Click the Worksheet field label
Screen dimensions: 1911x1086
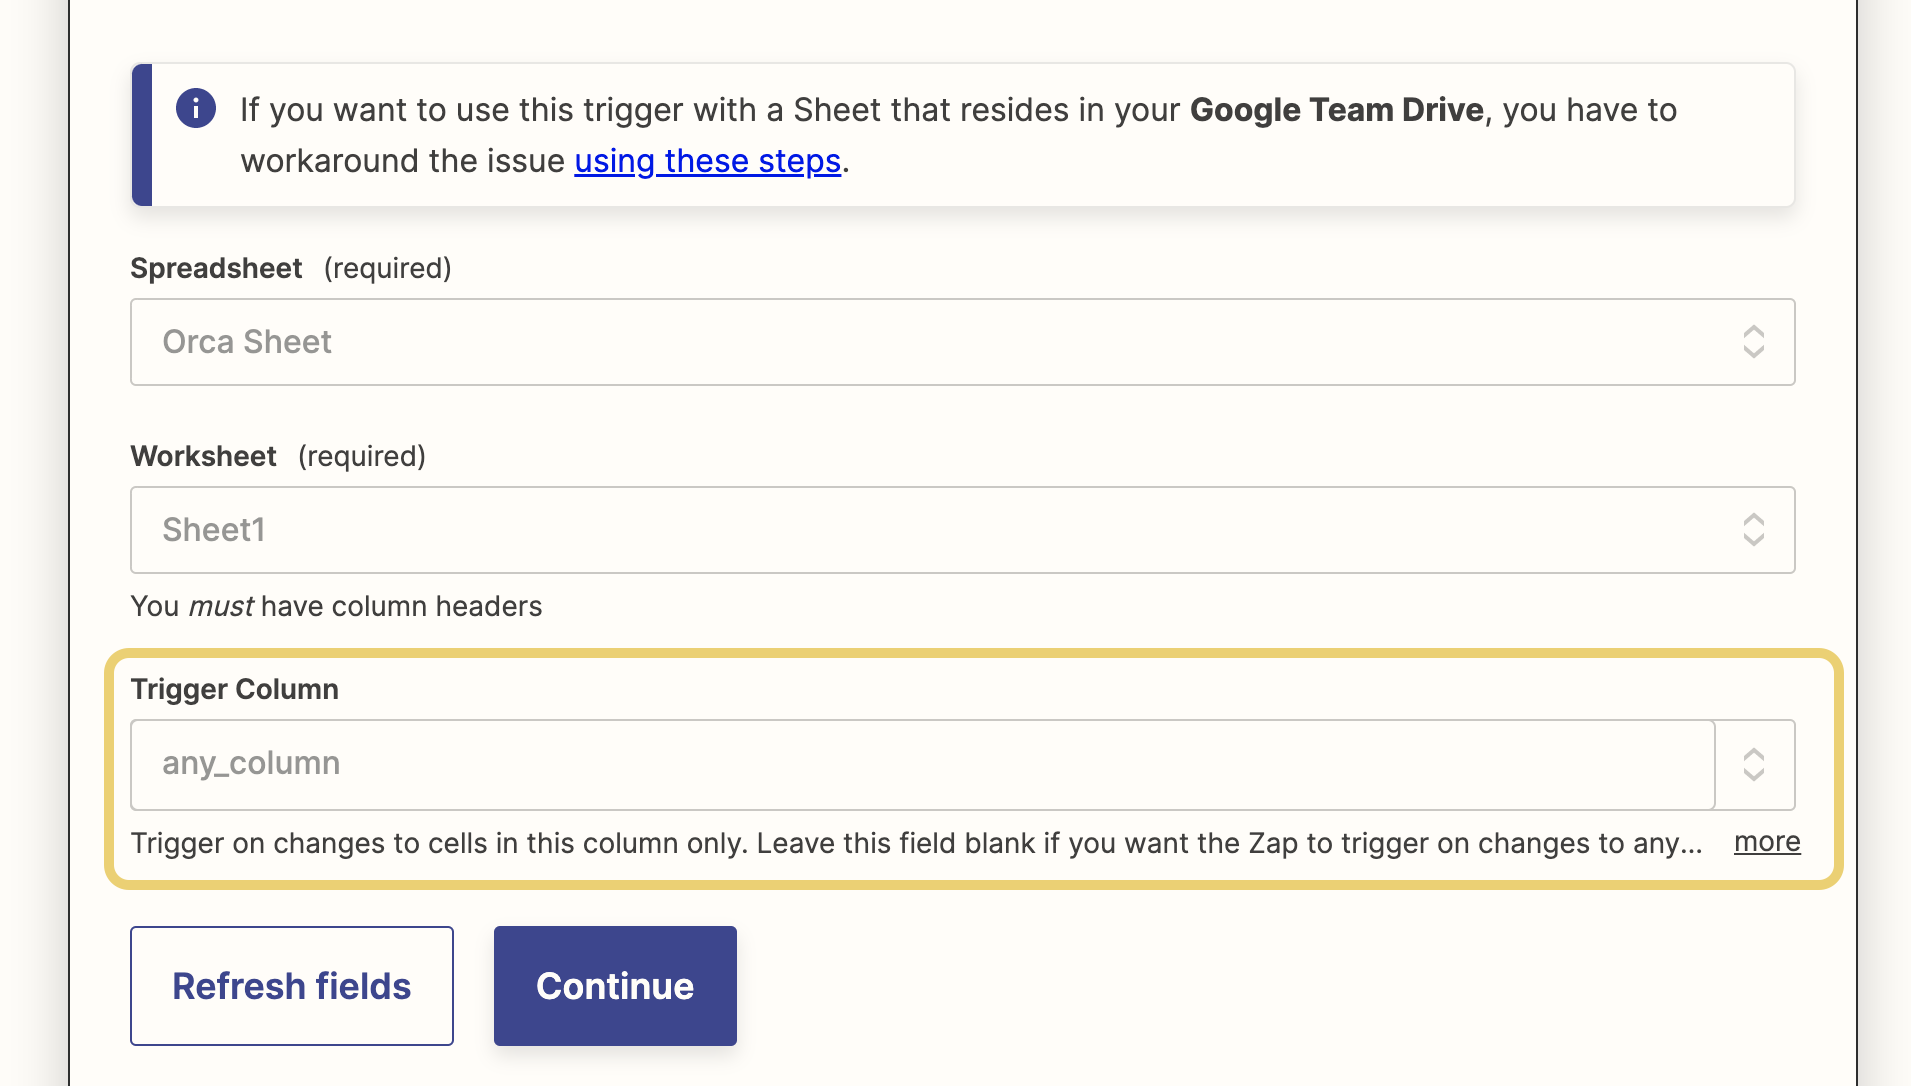(203, 456)
